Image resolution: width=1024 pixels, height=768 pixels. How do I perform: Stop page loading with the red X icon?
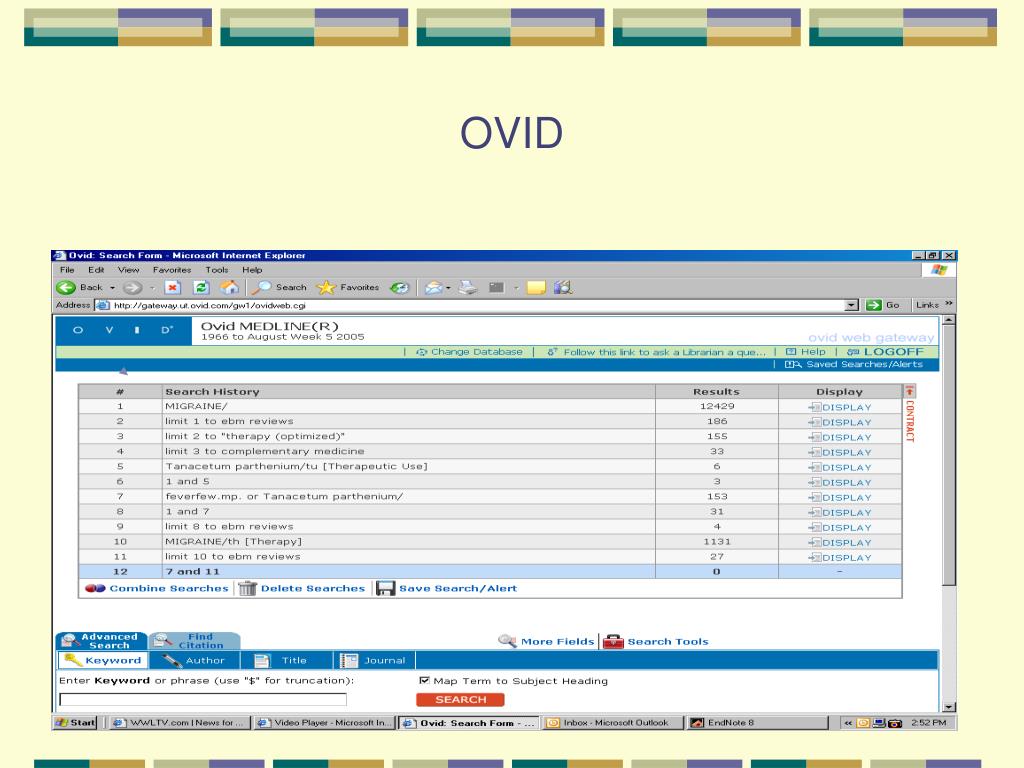coord(172,287)
